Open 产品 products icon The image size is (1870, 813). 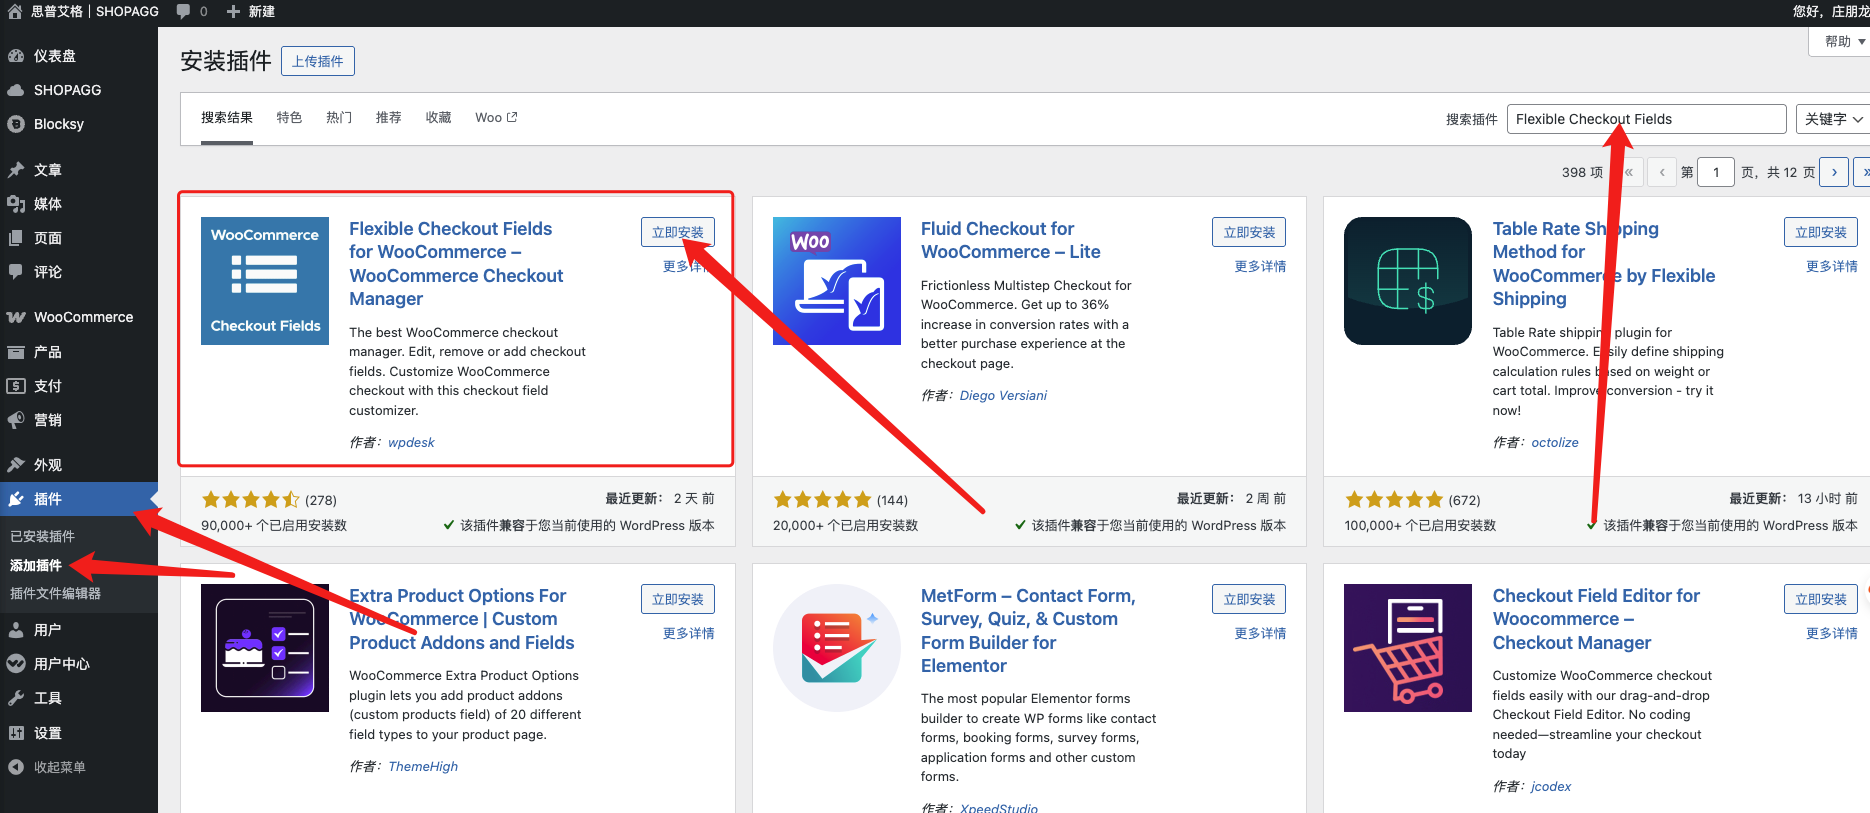point(16,352)
